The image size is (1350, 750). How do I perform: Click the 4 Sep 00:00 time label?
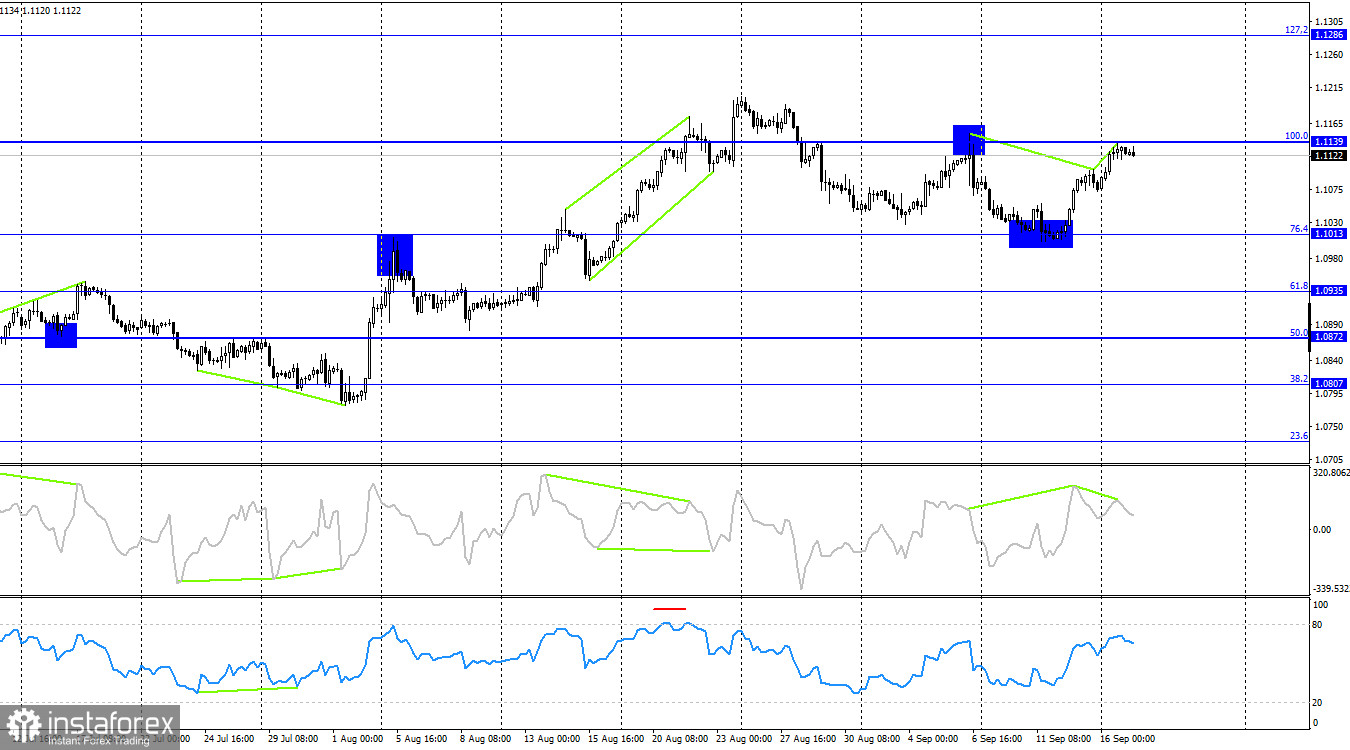(932, 739)
